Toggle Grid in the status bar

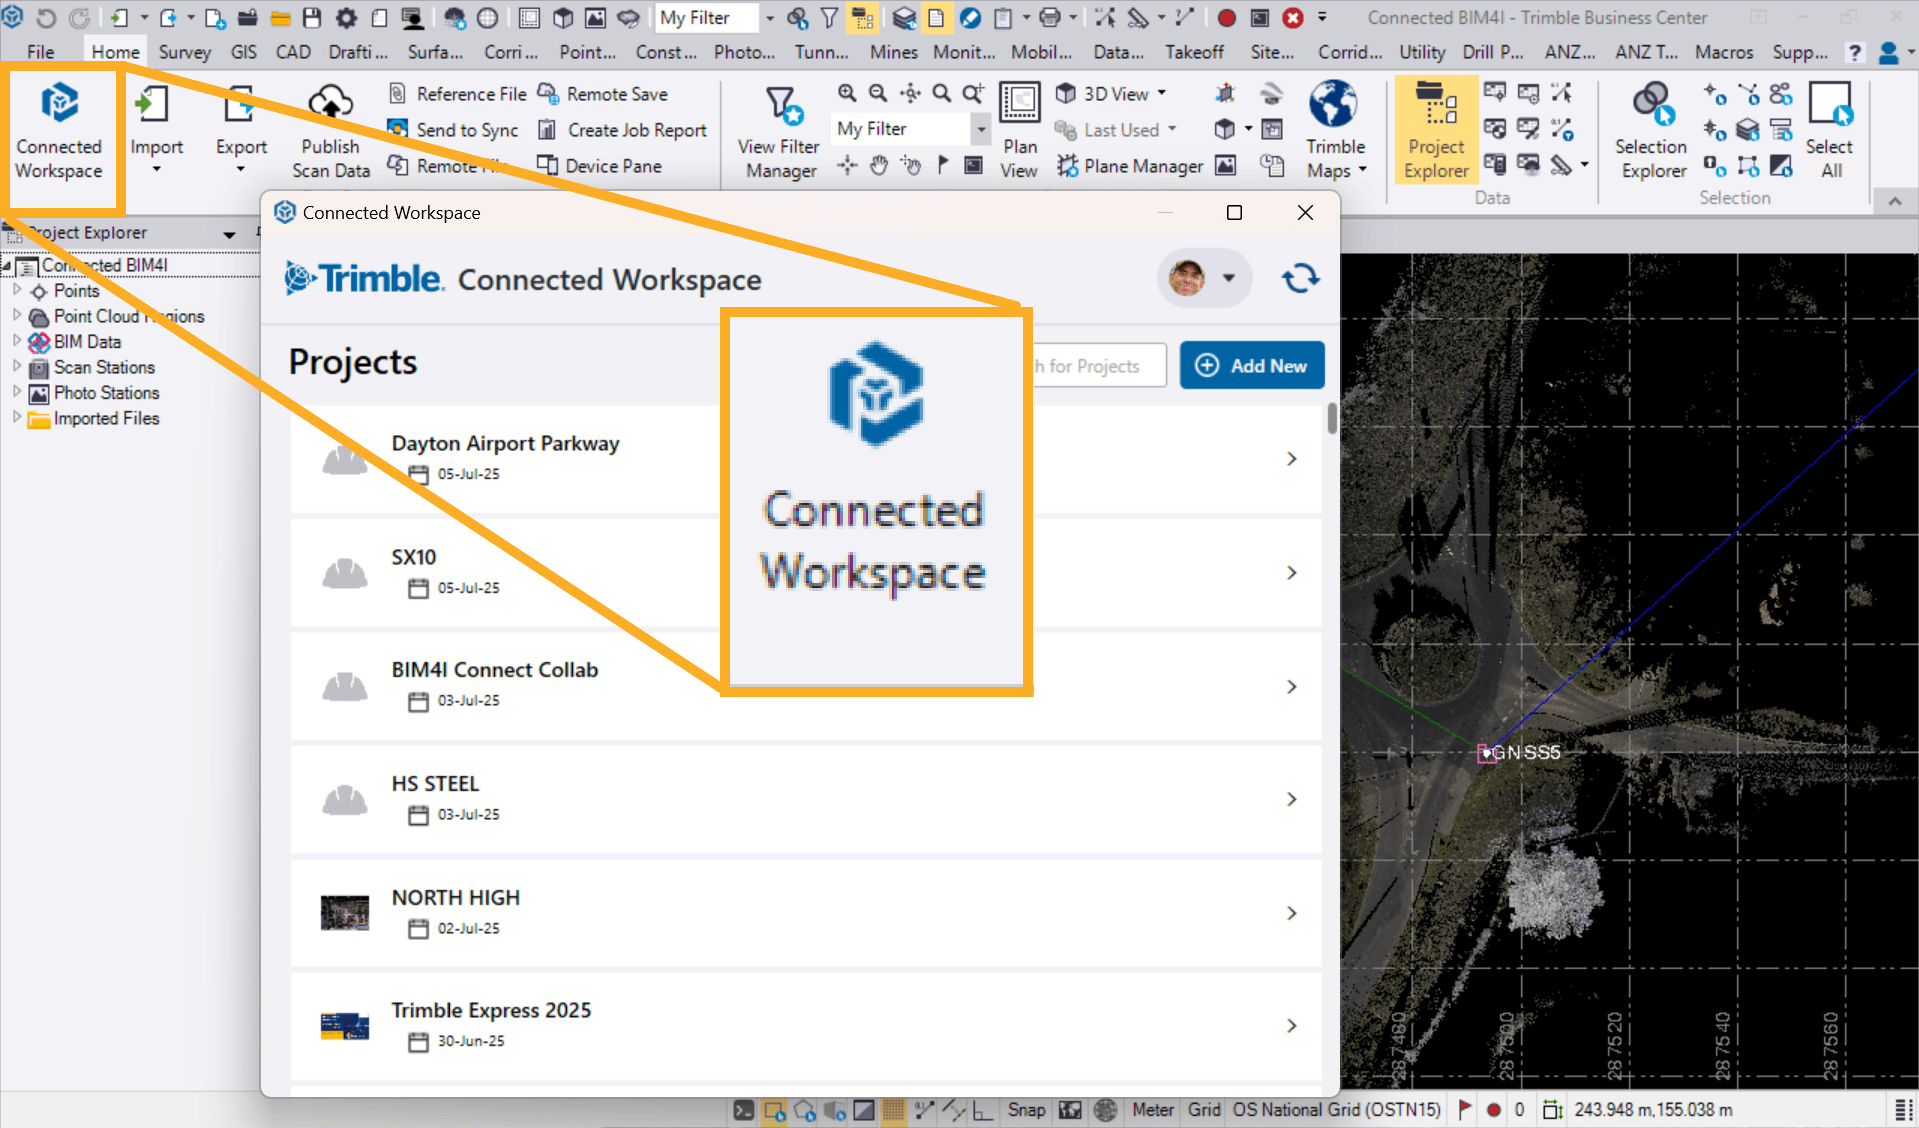1203,1110
